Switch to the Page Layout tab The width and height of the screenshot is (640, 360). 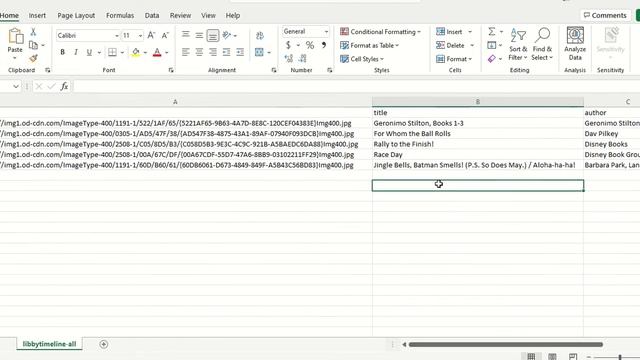point(76,16)
